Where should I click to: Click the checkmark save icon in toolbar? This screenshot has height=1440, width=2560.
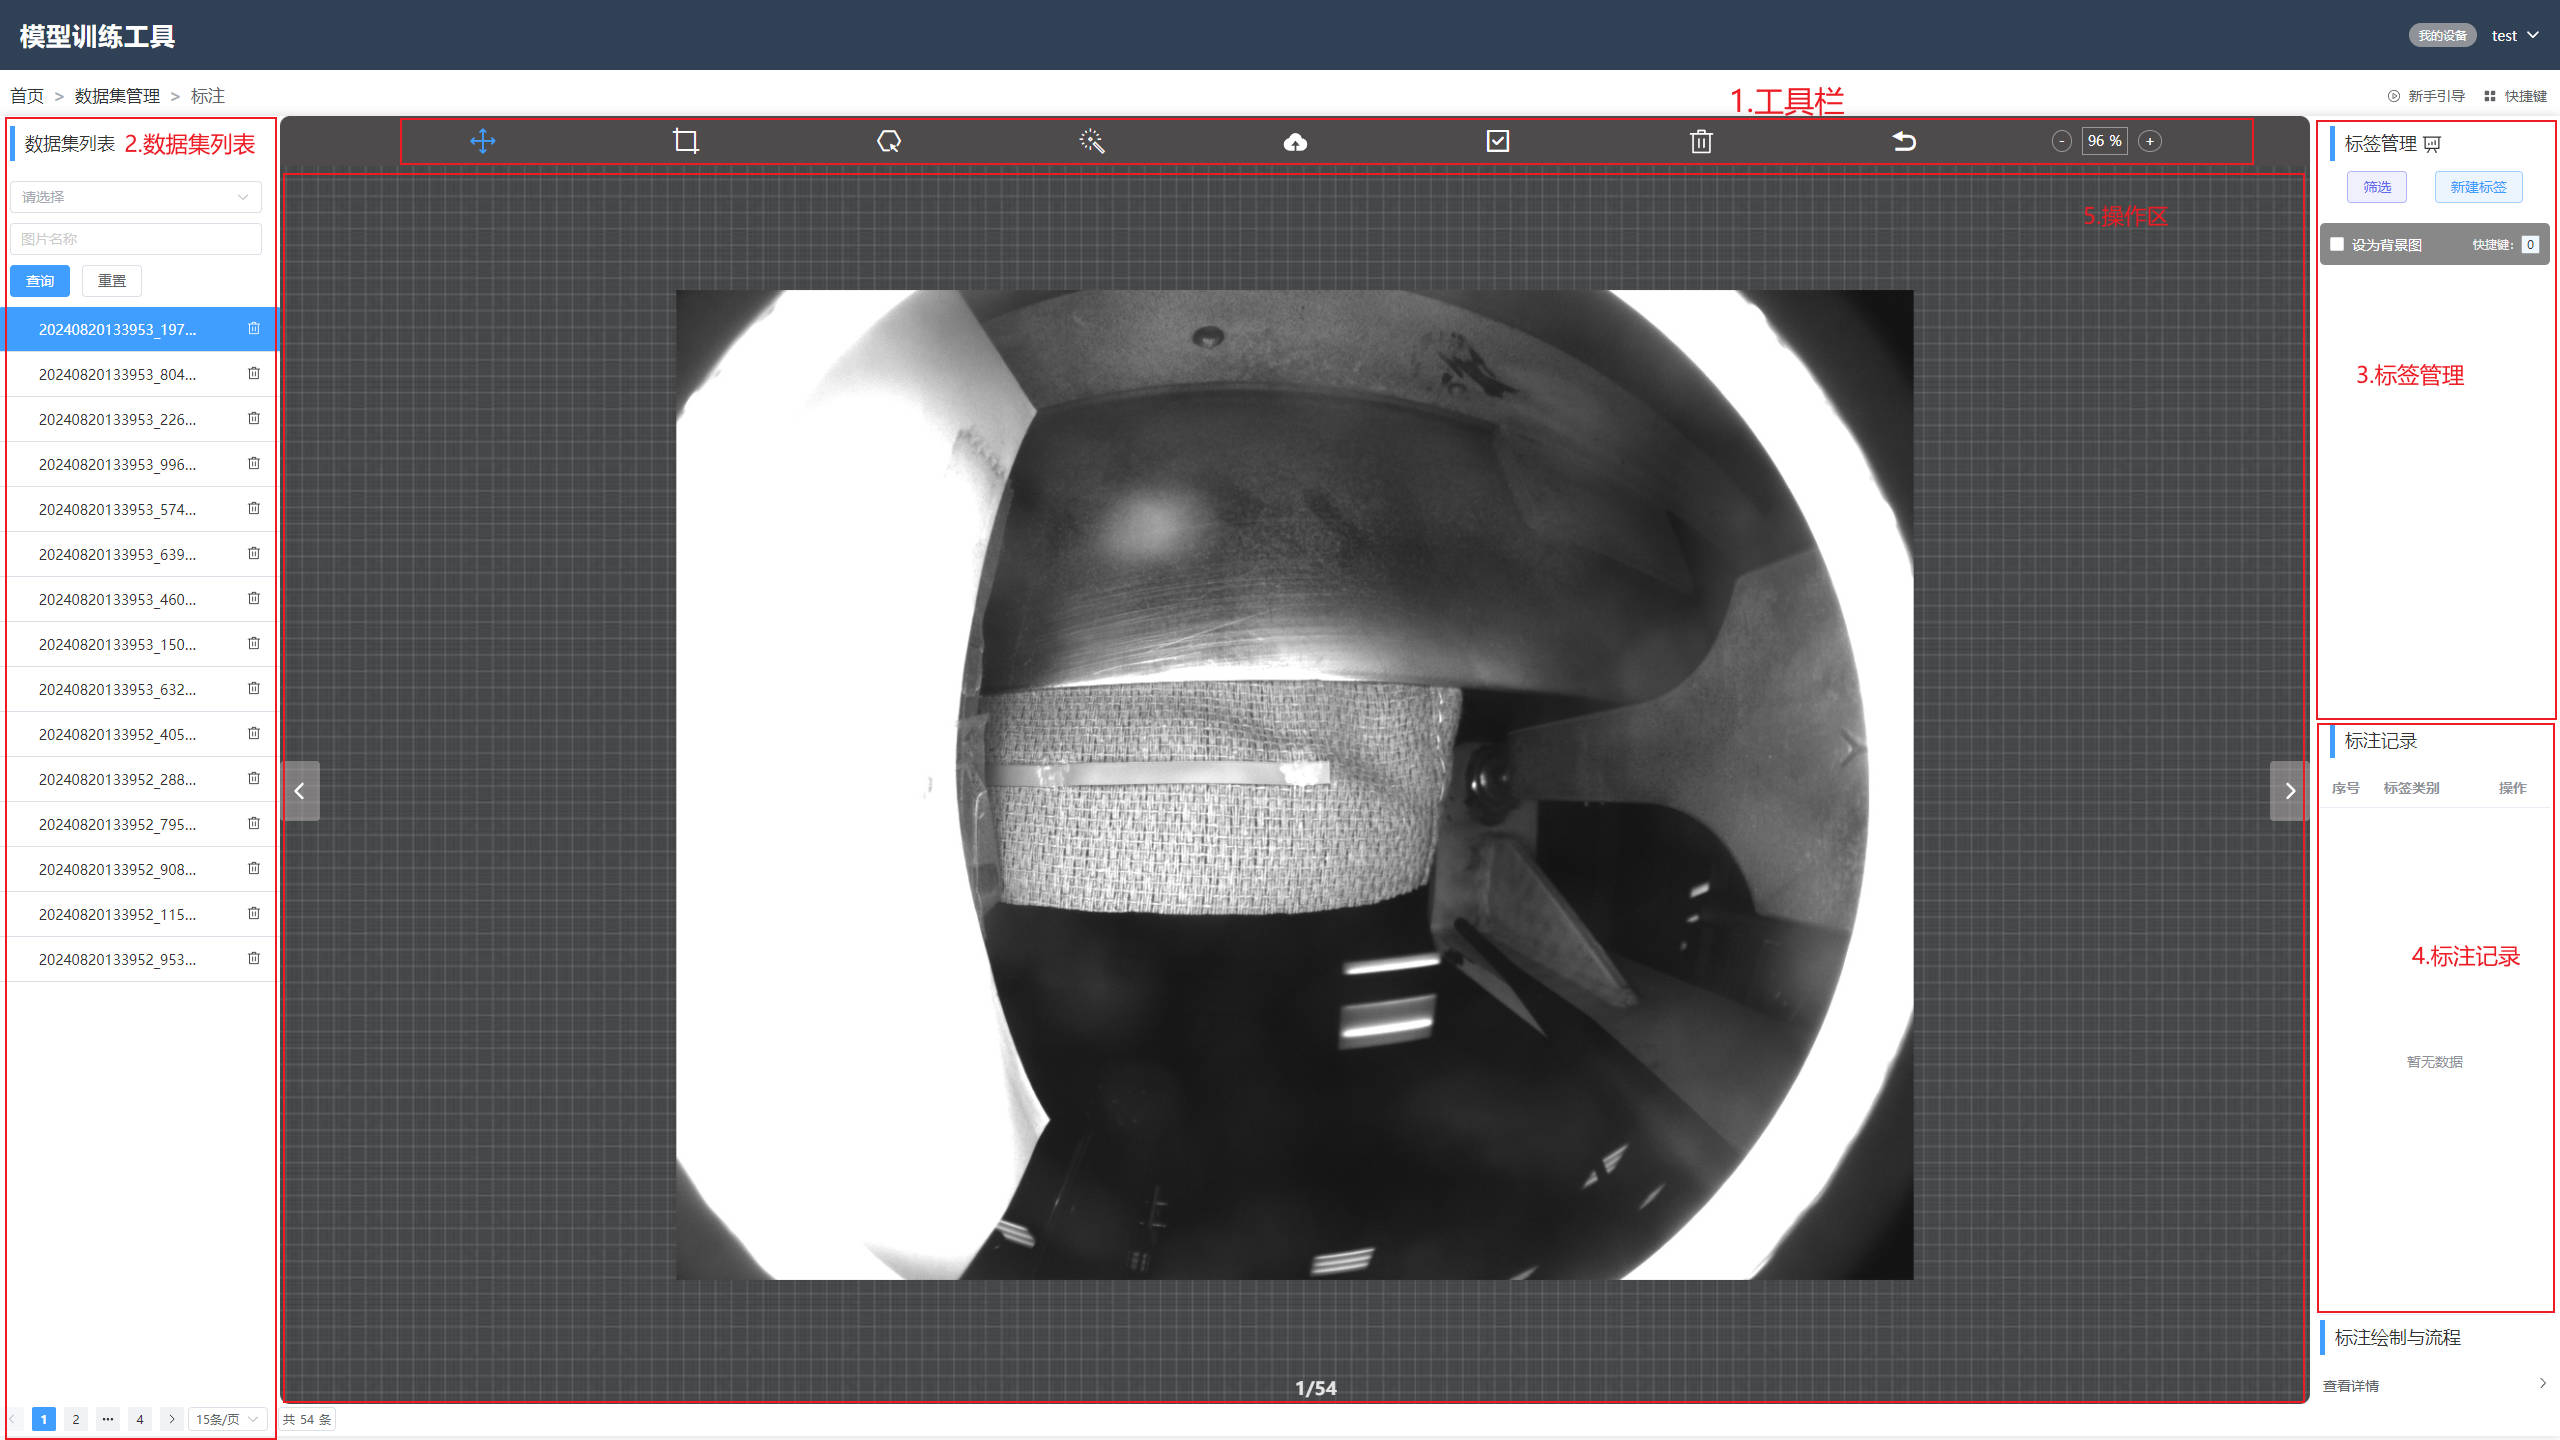pos(1498,141)
